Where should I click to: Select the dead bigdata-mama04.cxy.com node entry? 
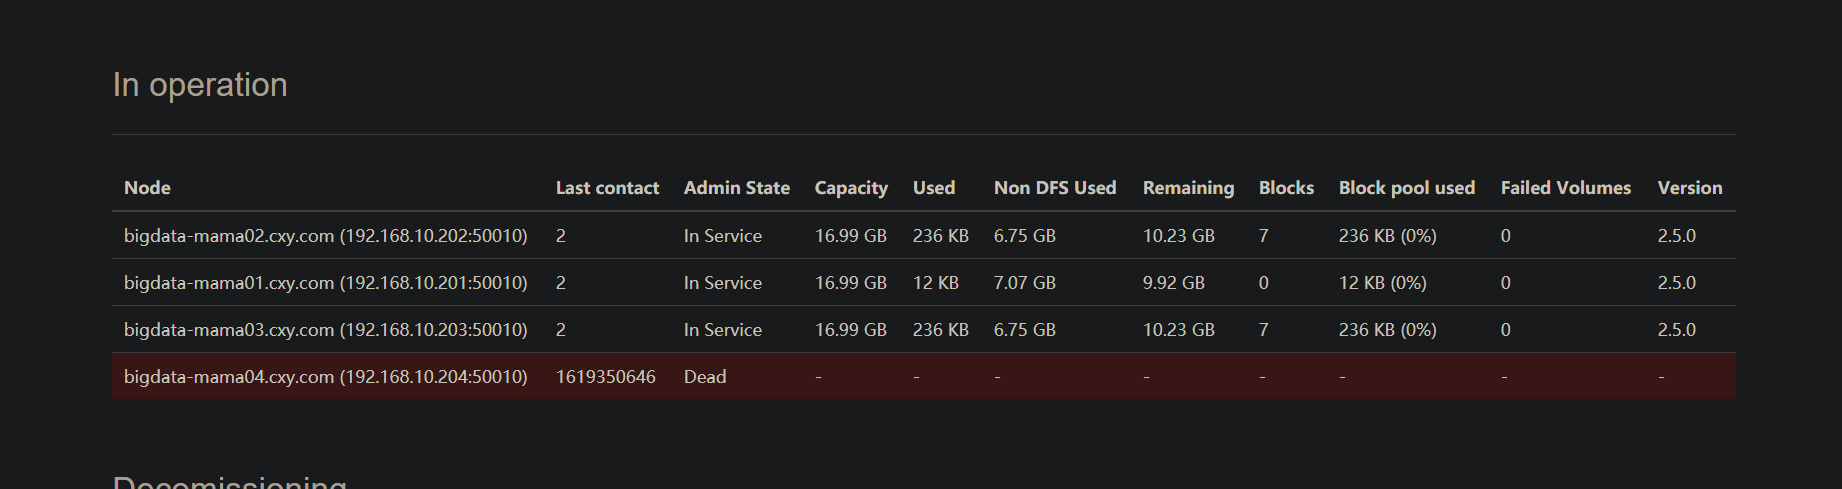325,377
